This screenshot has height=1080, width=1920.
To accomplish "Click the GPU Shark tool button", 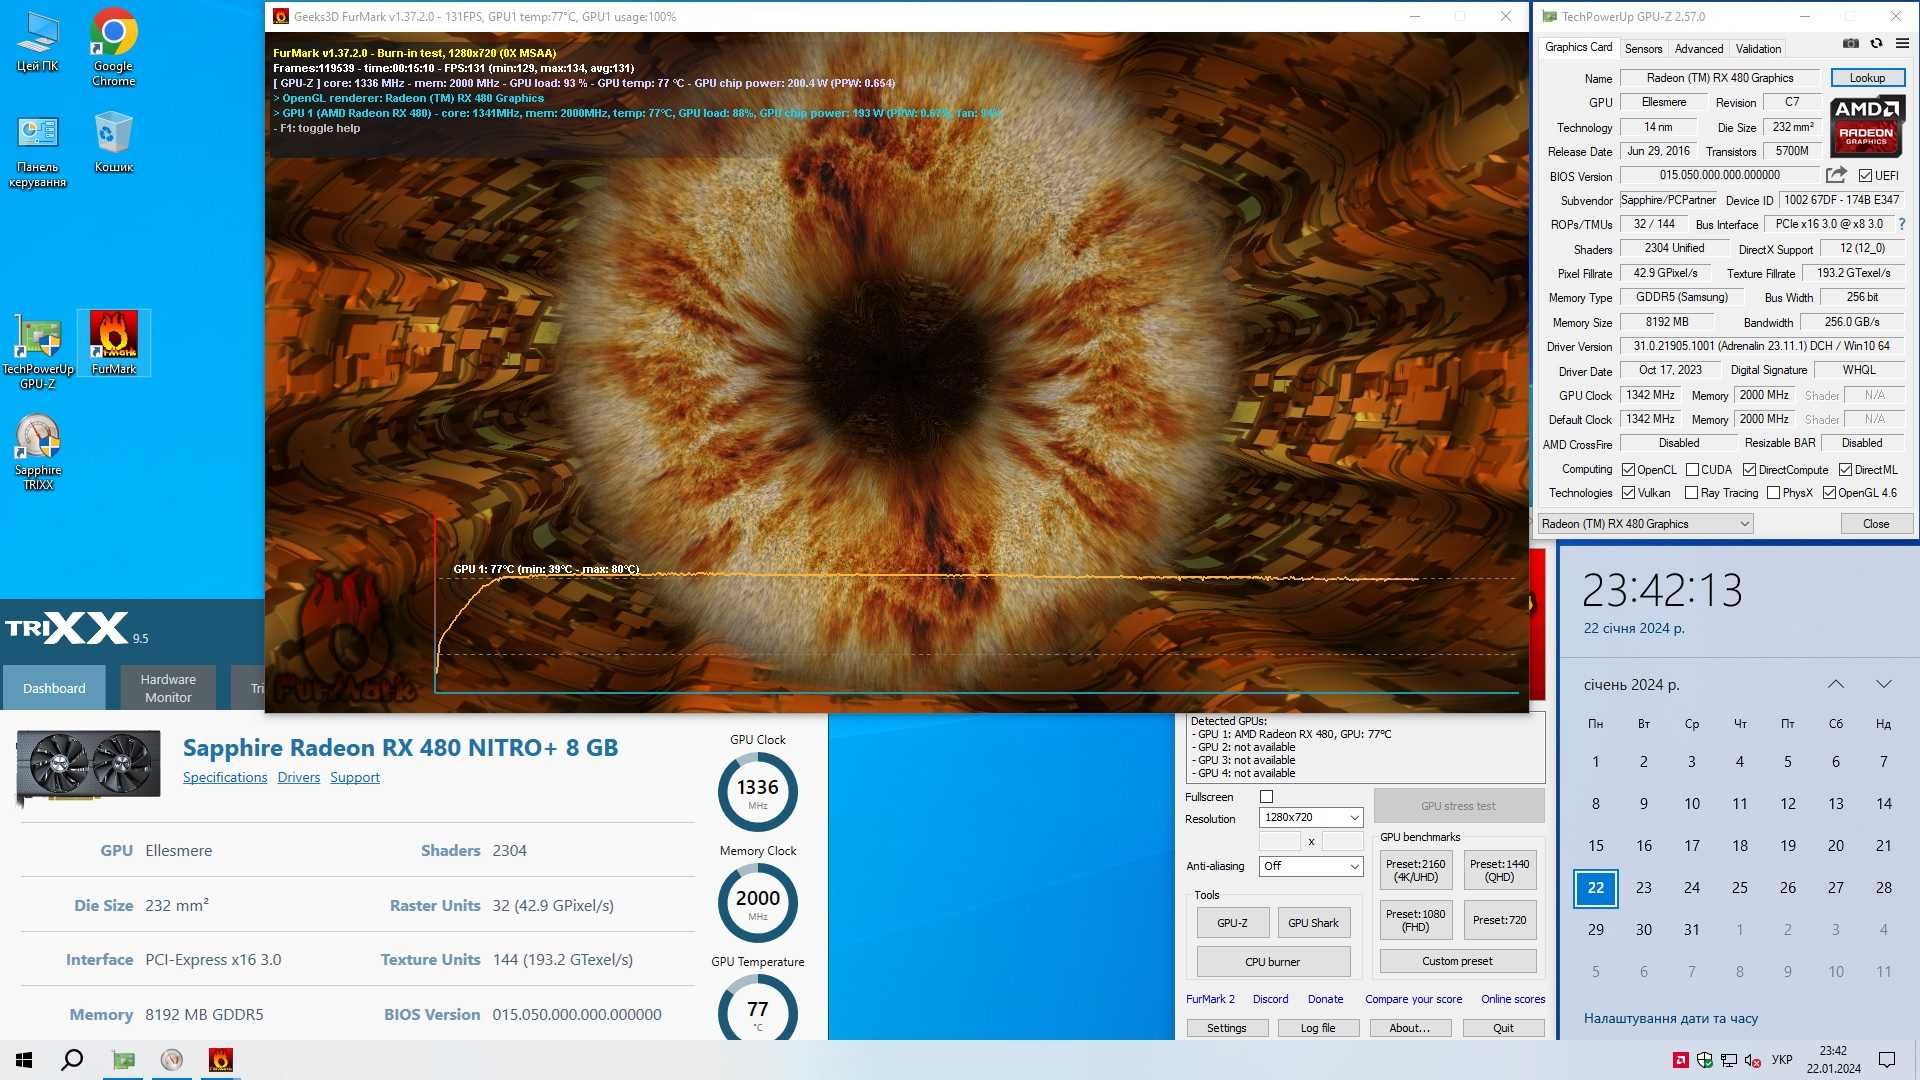I will [x=1313, y=923].
